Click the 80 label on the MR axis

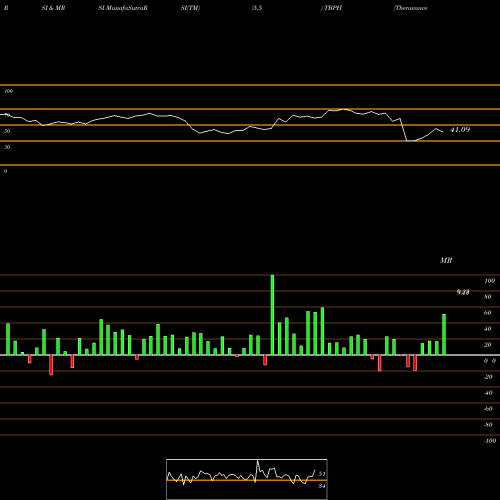488,297
